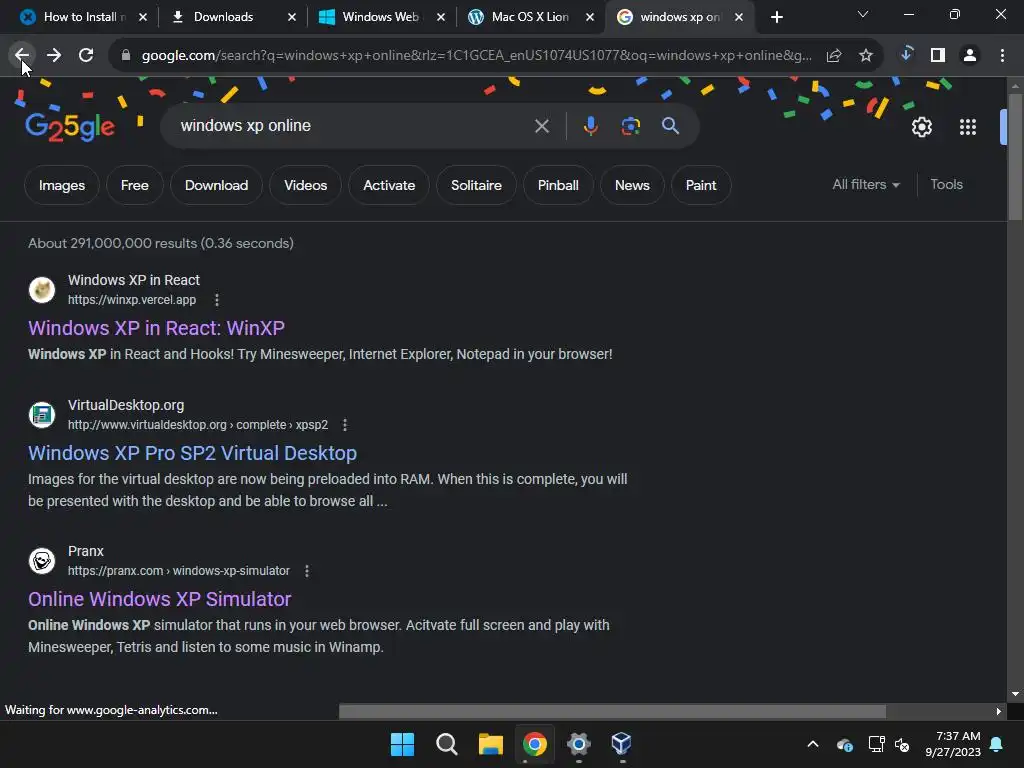Open taskbar Search
This screenshot has width=1024, height=768.
[x=447, y=744]
